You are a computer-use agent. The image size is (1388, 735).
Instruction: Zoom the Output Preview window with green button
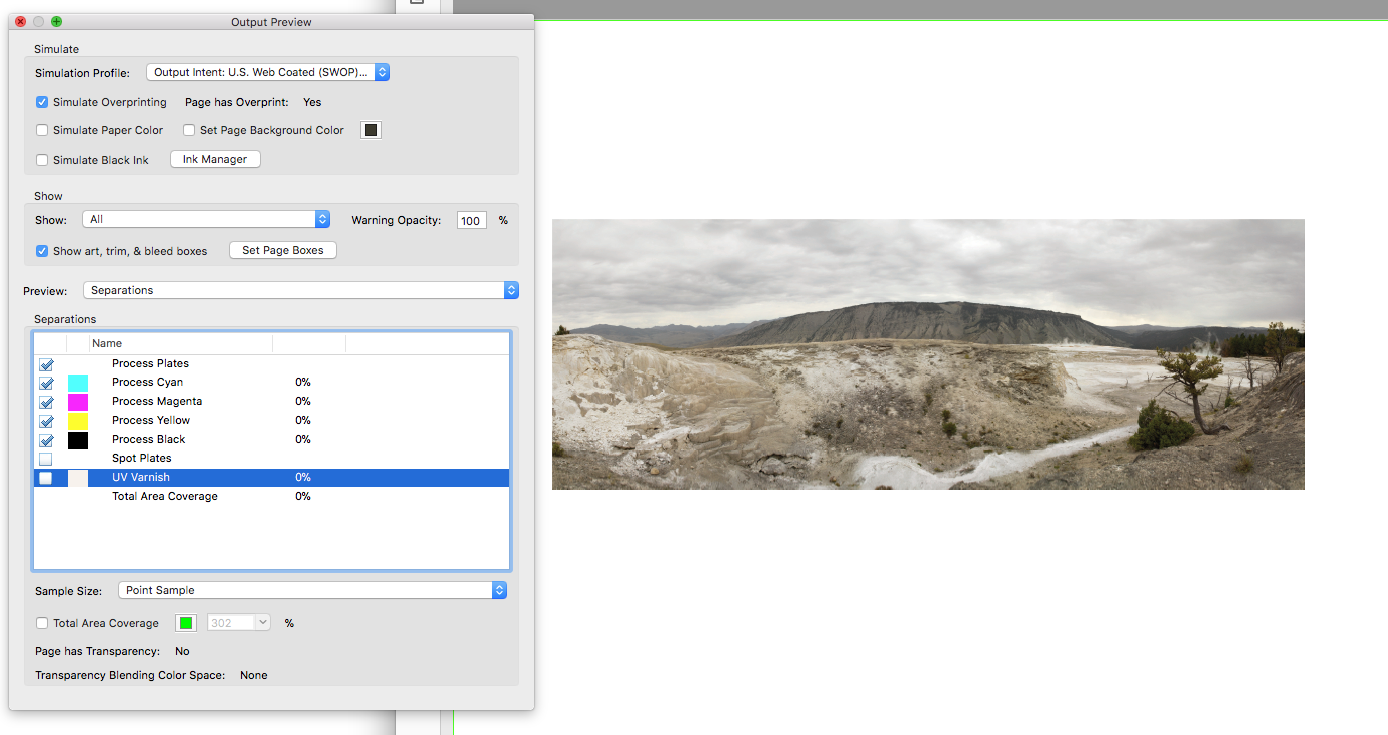pyautogui.click(x=57, y=21)
